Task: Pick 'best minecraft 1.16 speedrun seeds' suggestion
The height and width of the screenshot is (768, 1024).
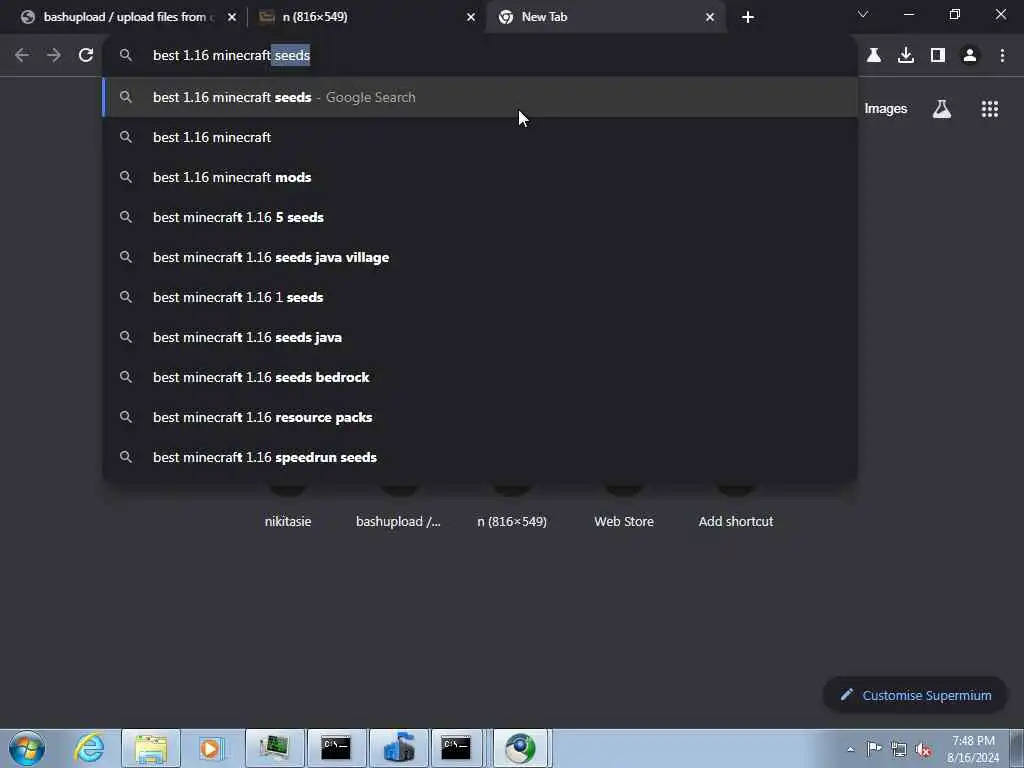Action: click(480, 457)
